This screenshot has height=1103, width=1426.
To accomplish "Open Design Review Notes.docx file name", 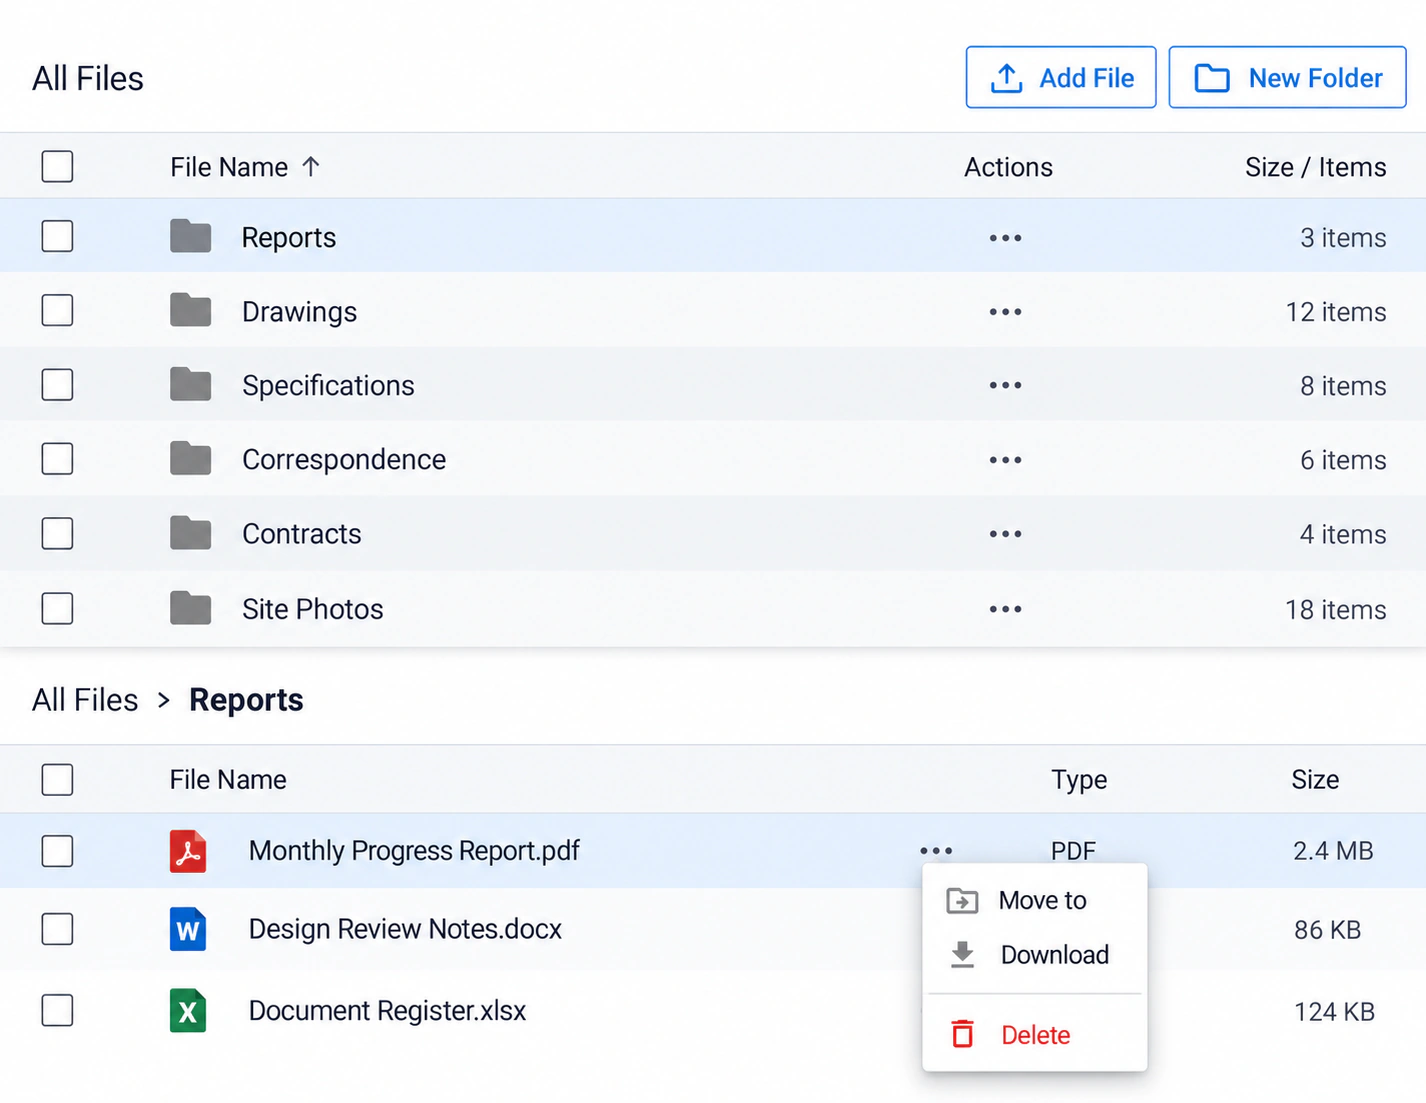I will coord(405,929).
